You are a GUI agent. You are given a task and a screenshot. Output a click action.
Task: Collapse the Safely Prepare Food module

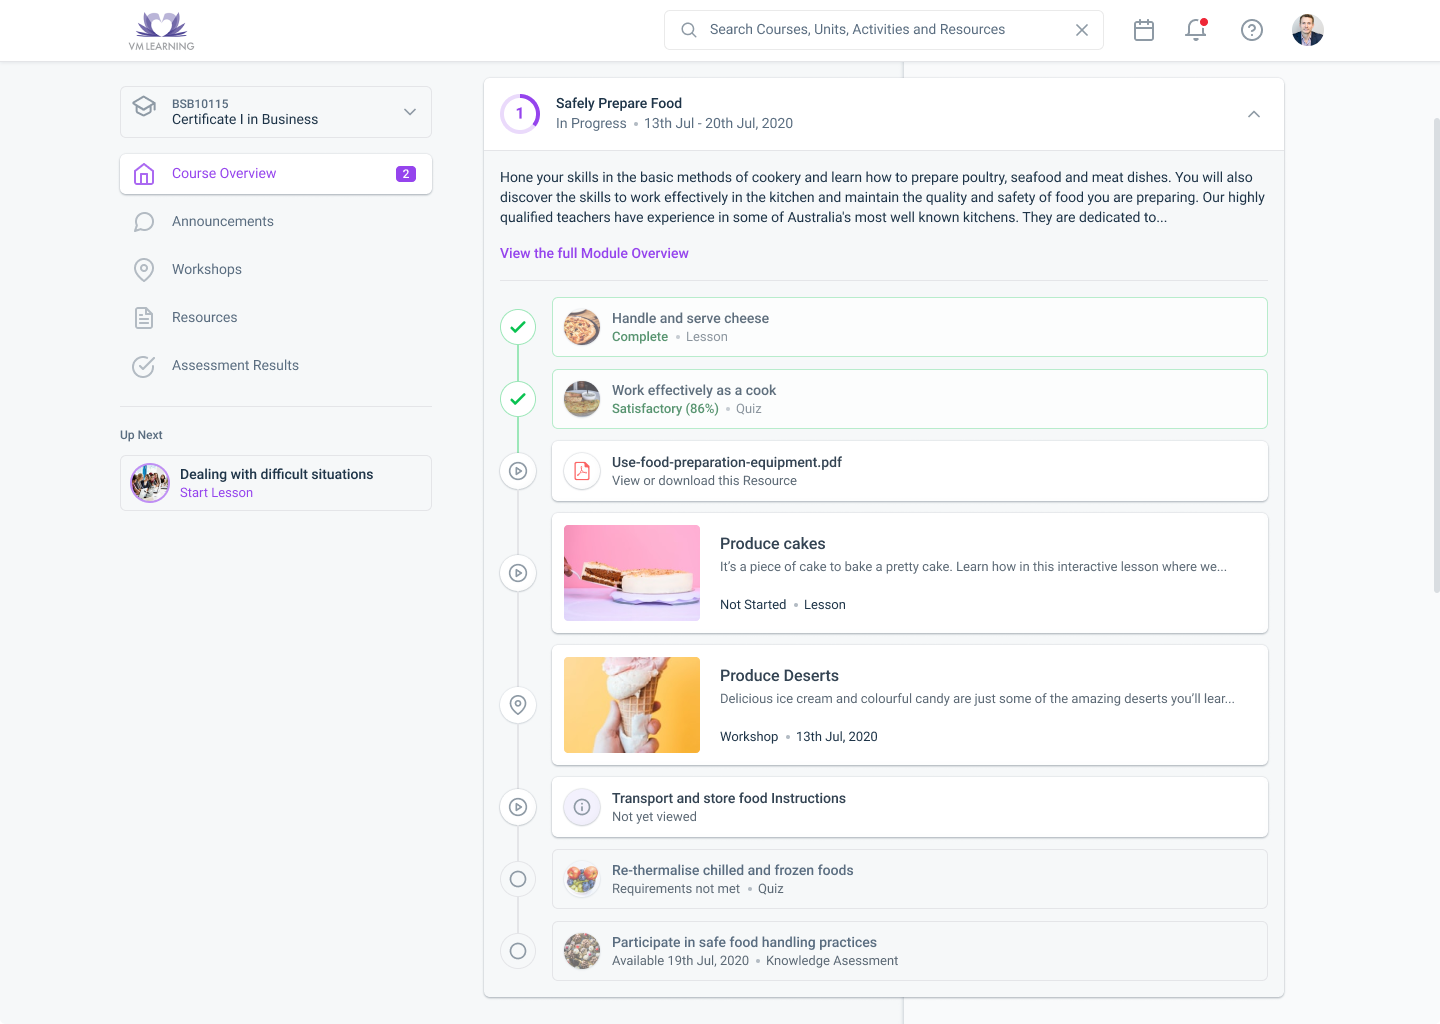click(x=1254, y=114)
